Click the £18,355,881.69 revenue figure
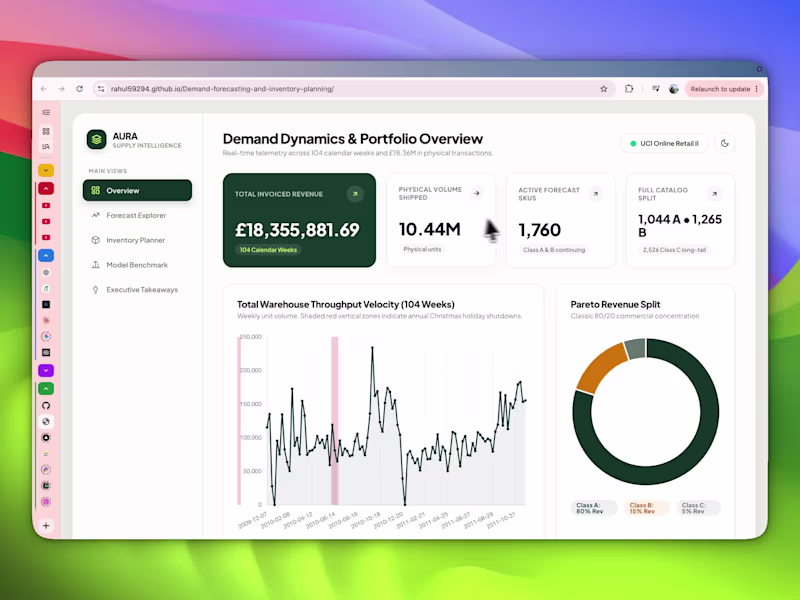 click(297, 230)
